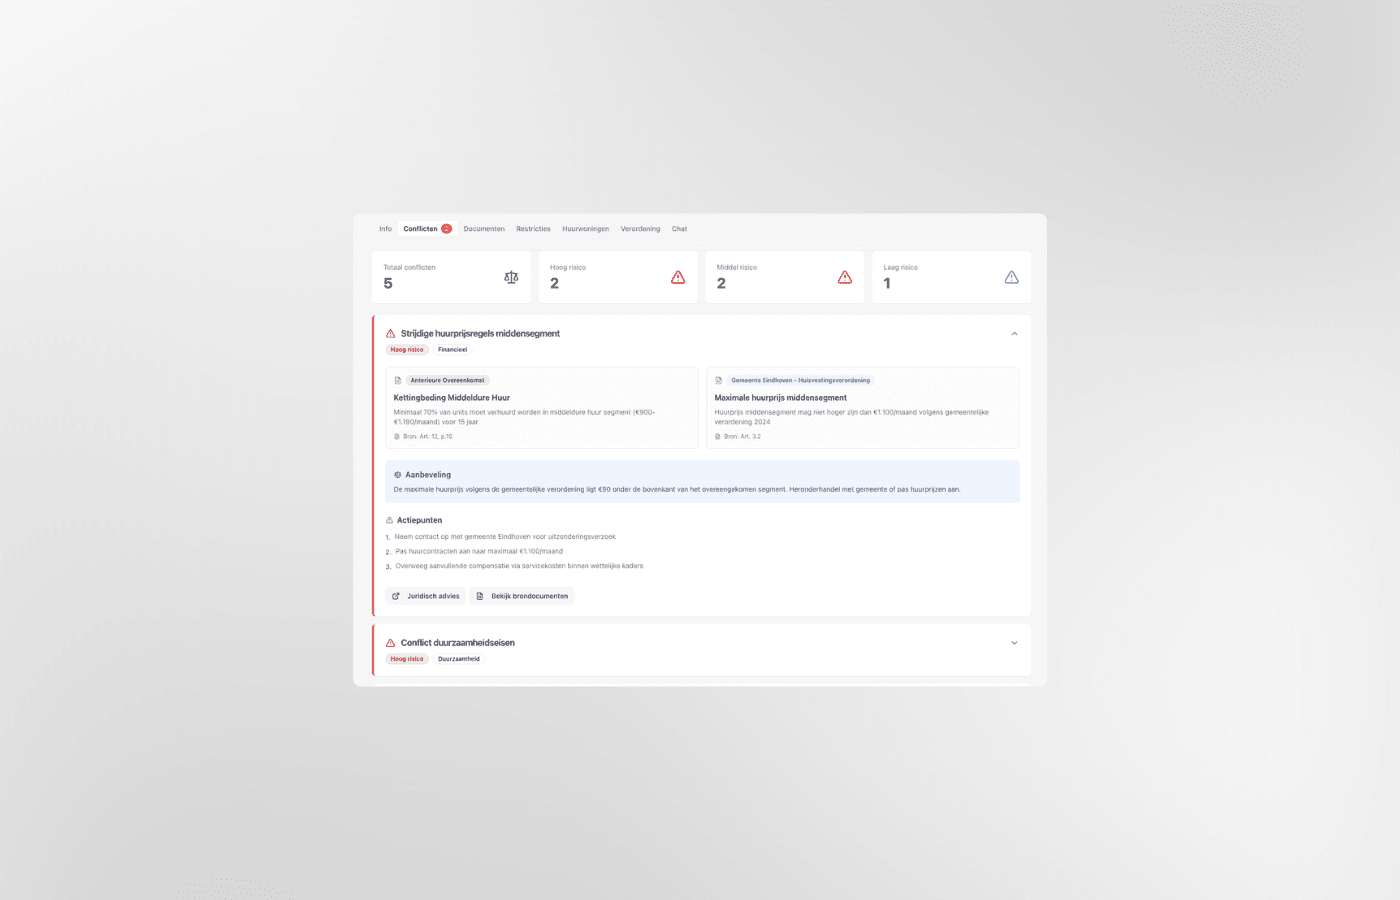
Task: Click the icon beside the Aanbeveling heading
Action: (x=397, y=475)
